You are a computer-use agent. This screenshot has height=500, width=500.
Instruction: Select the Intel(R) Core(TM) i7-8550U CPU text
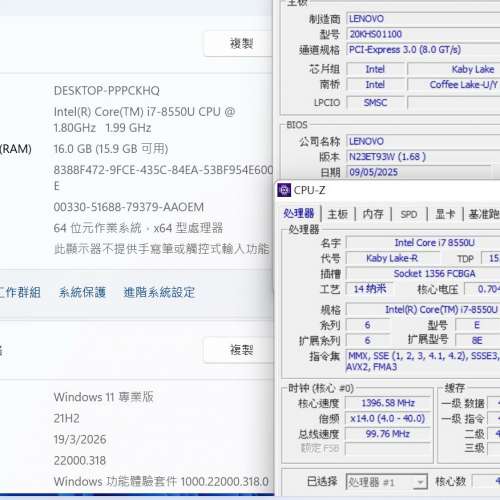[144, 119]
